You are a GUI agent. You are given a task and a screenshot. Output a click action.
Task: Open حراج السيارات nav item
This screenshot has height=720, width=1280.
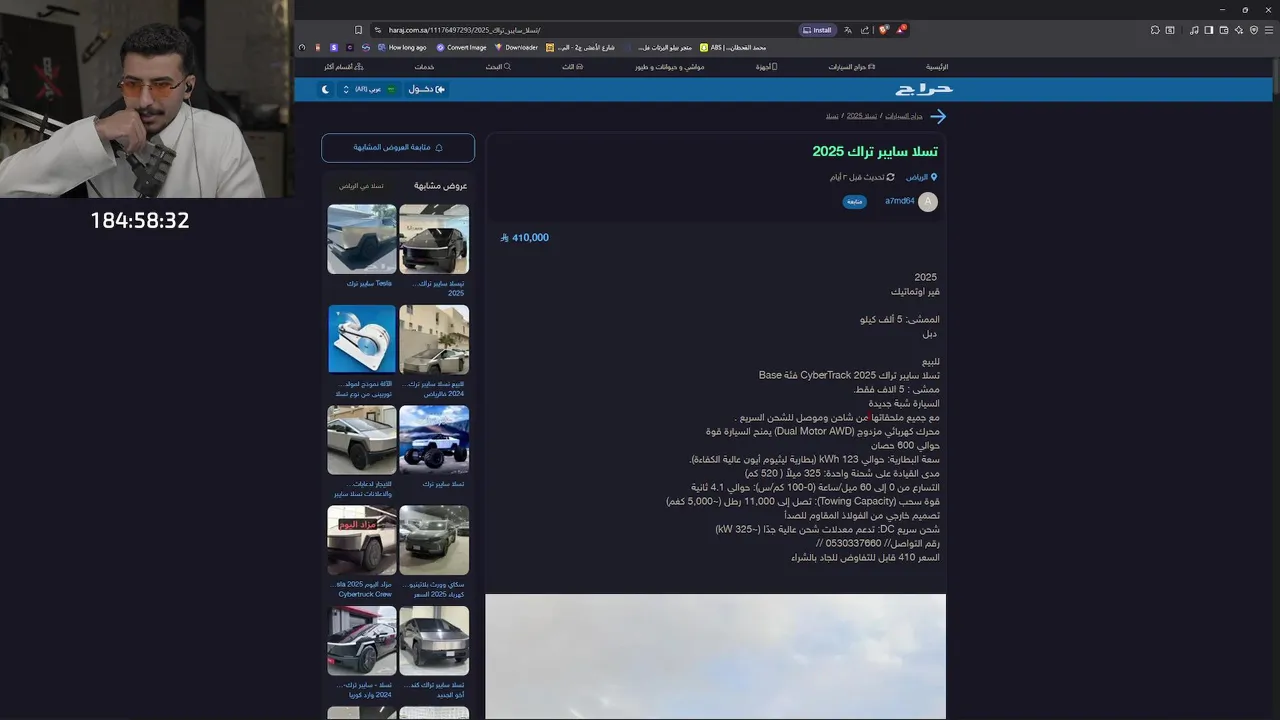(852, 67)
